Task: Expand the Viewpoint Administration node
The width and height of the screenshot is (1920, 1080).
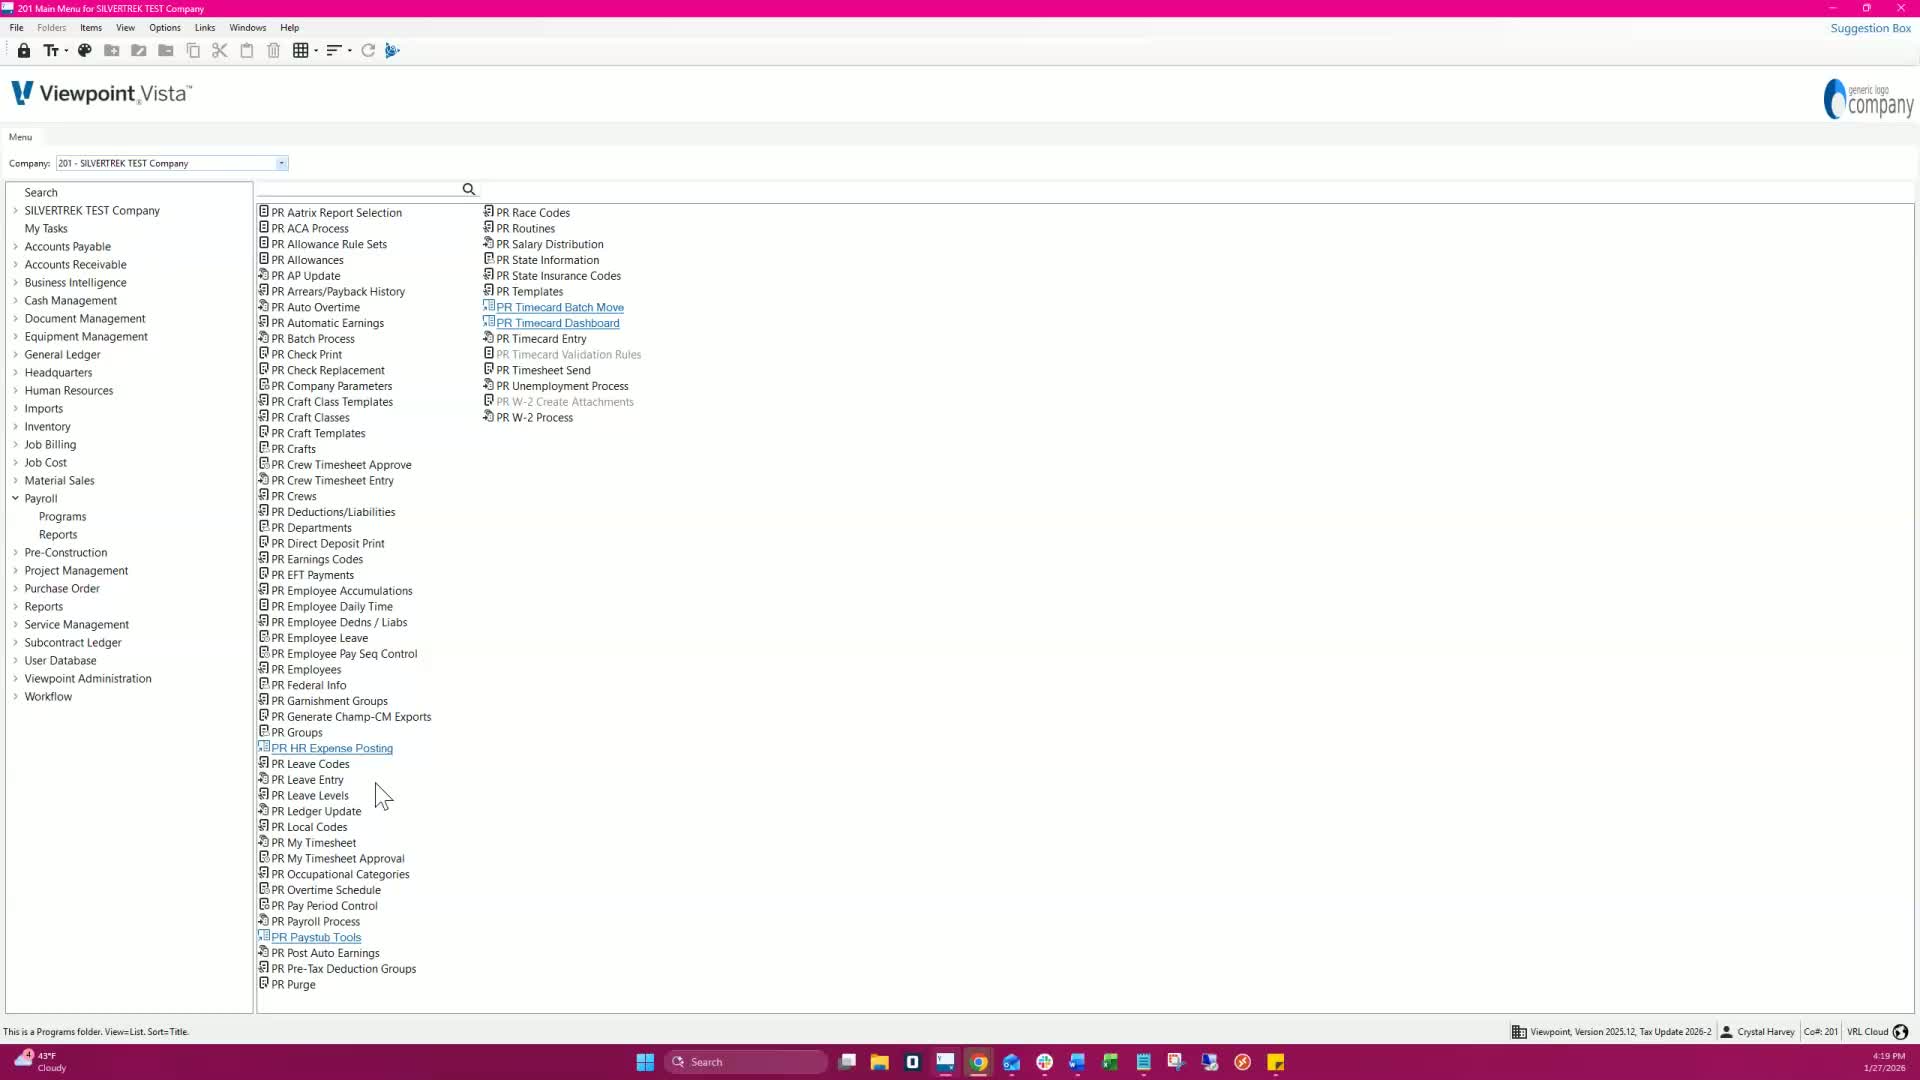Action: click(x=16, y=679)
